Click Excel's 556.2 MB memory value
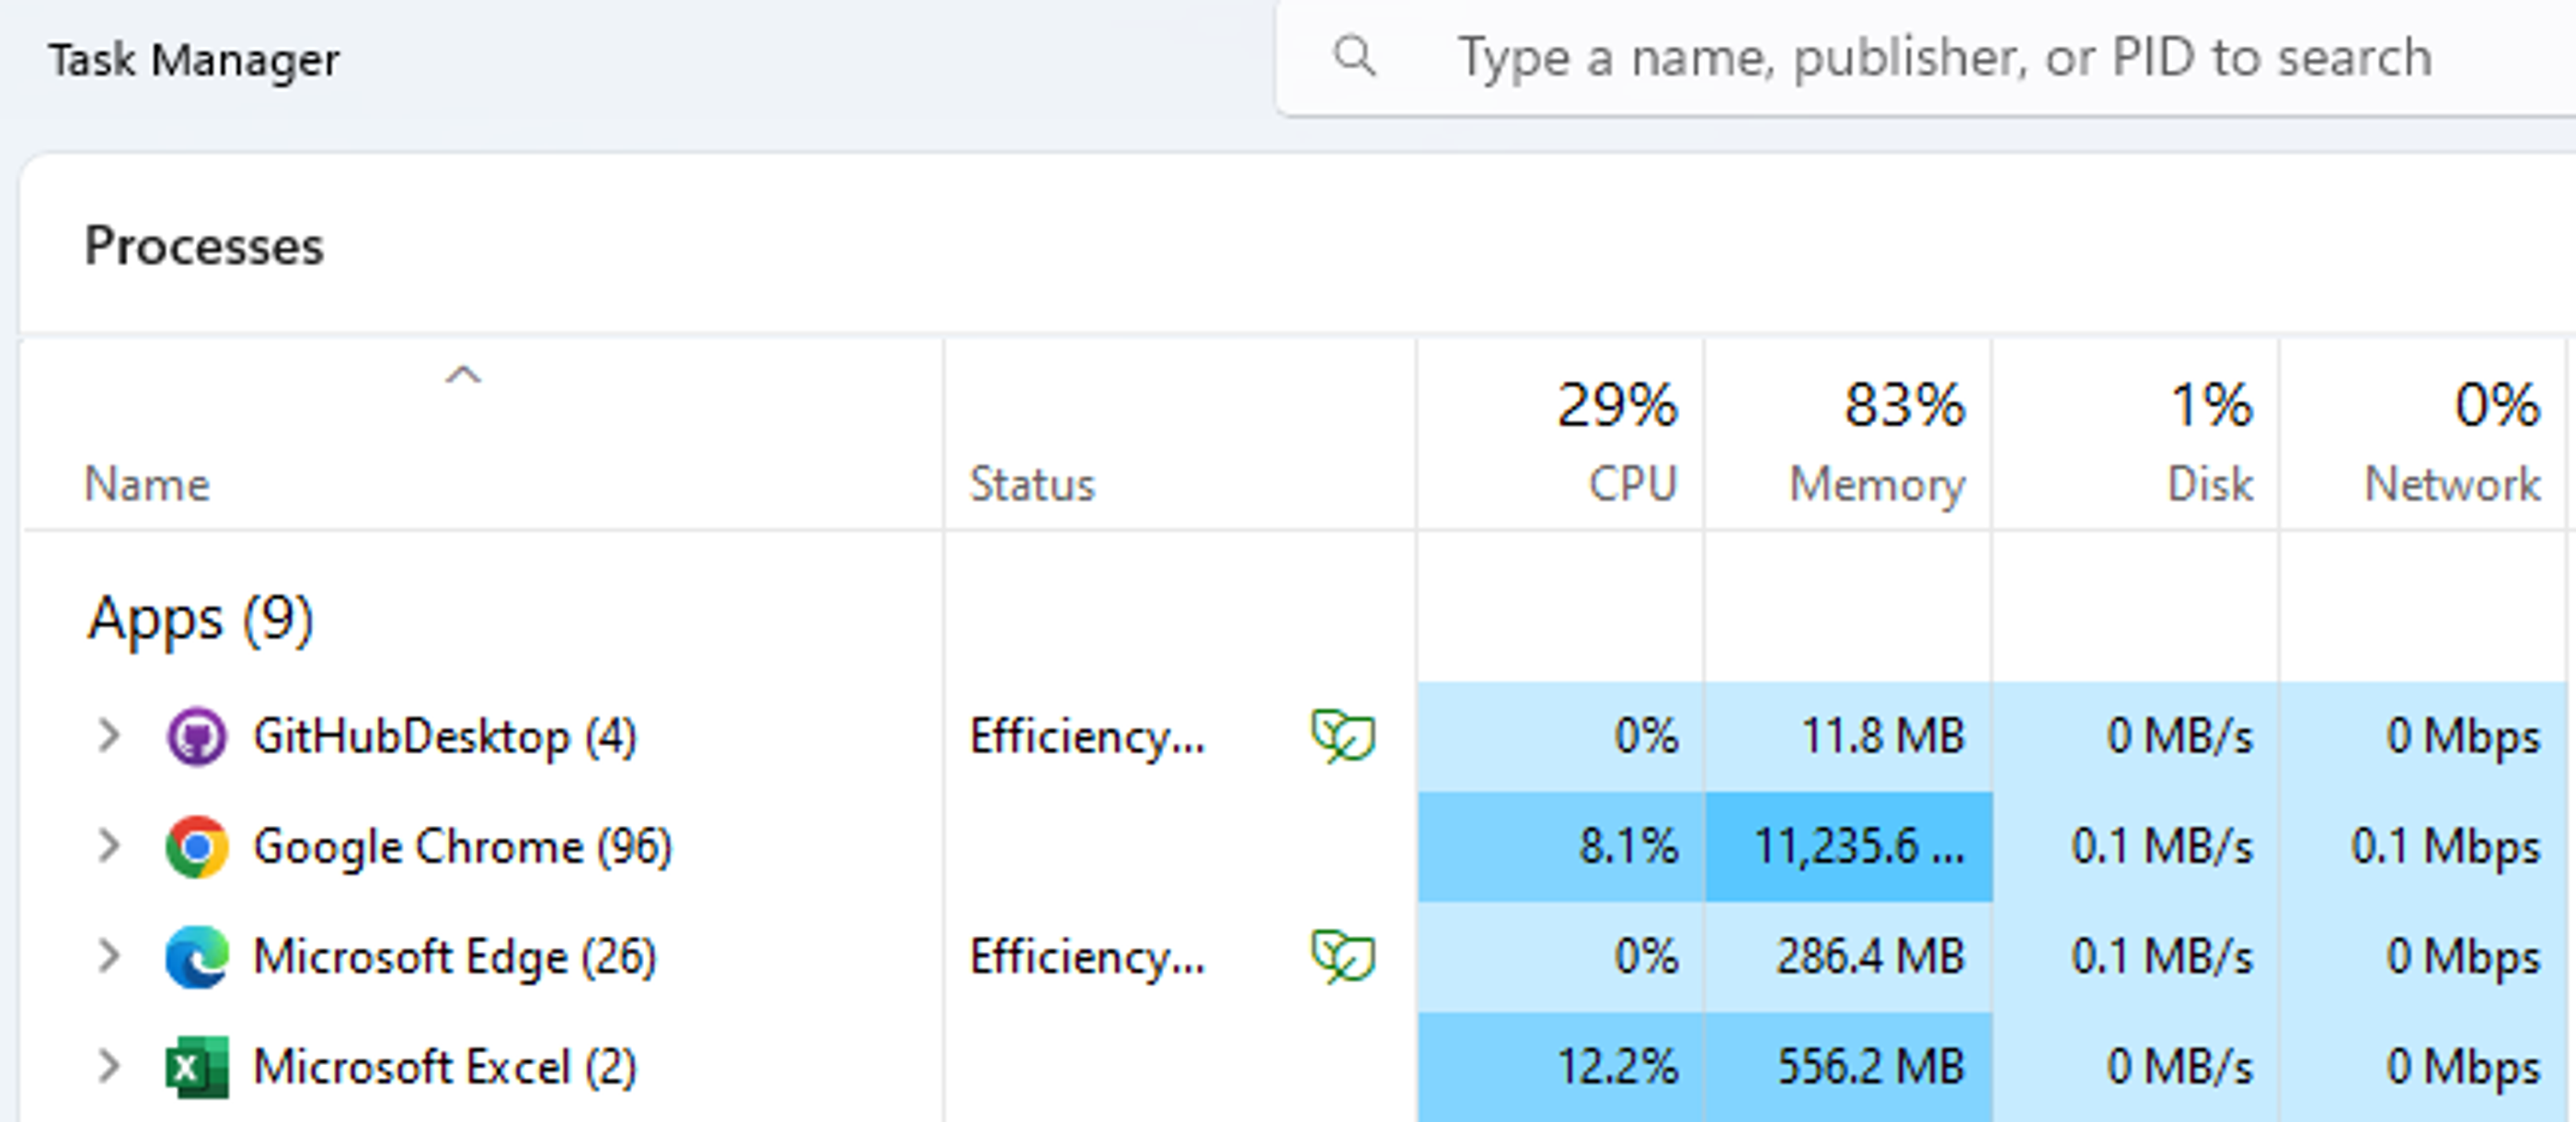This screenshot has height=1122, width=2576. point(1870,1067)
